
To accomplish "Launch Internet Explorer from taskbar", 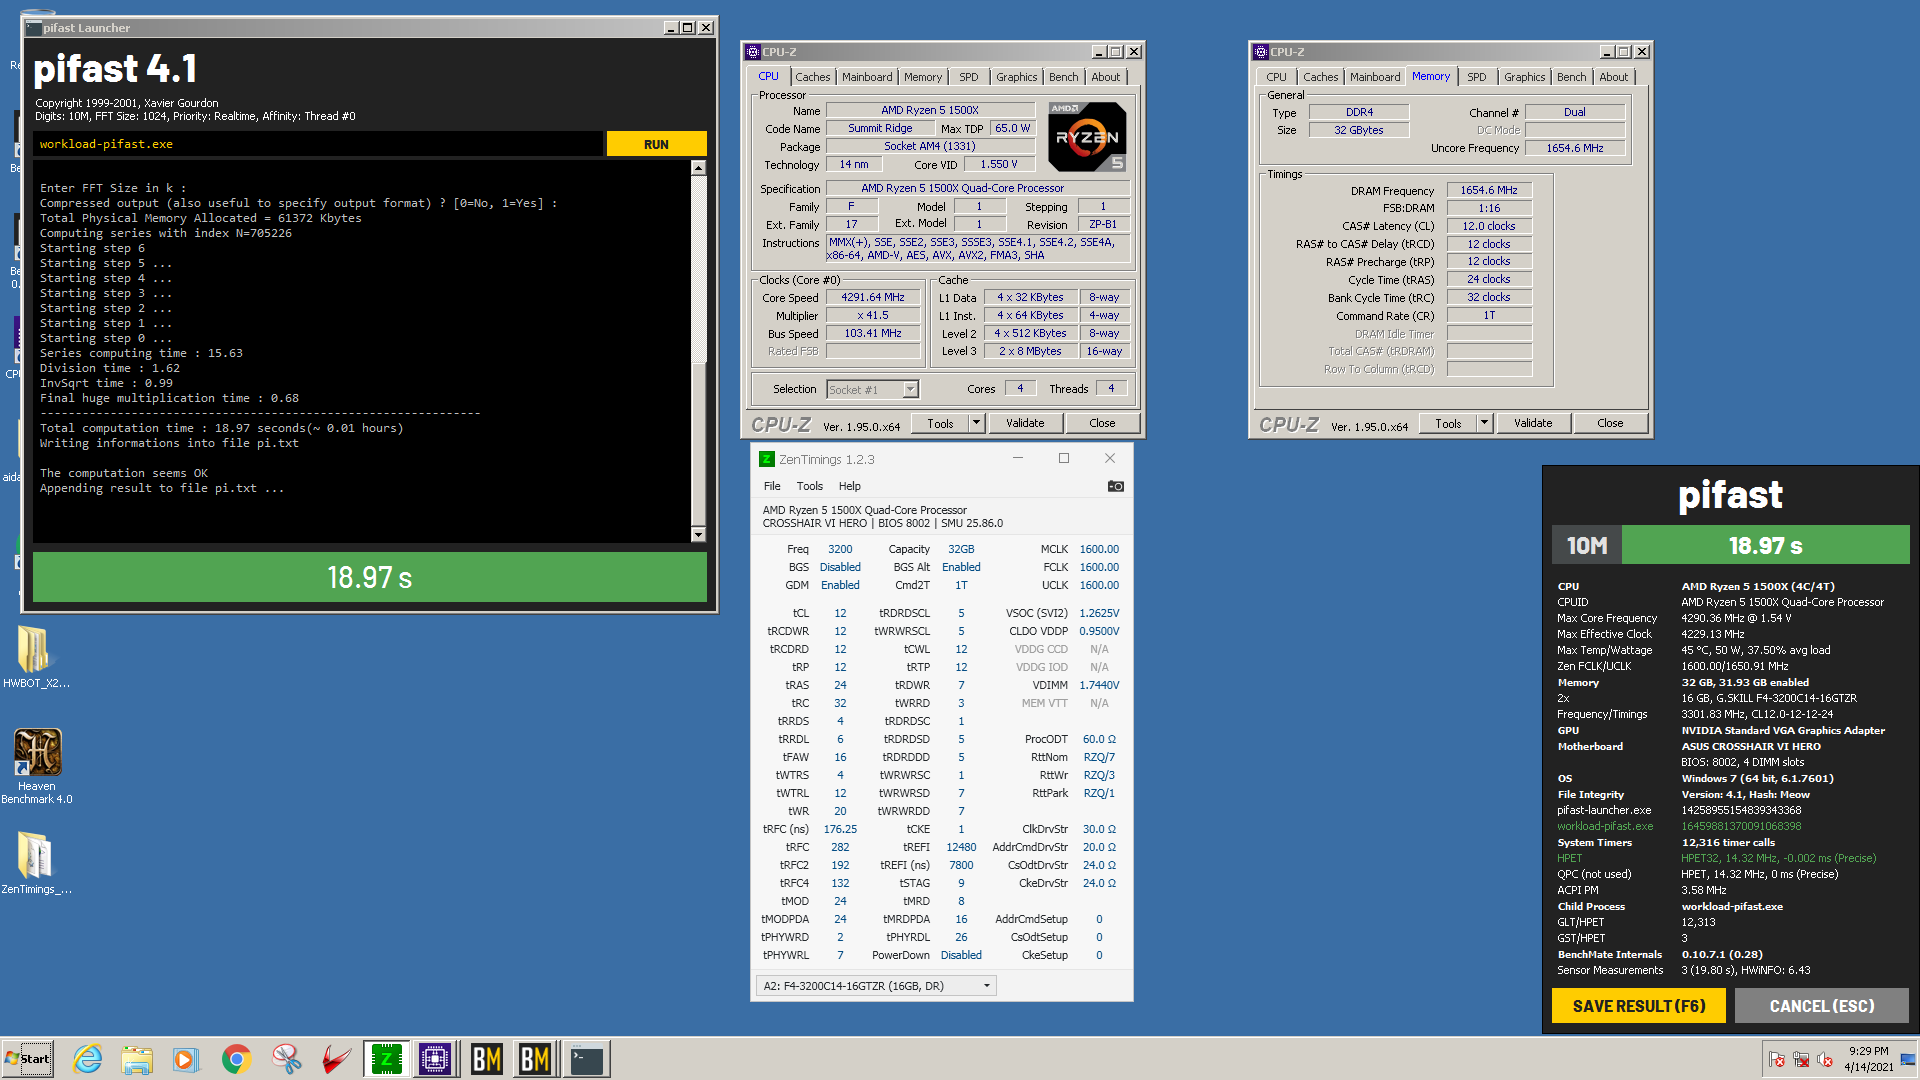I will click(88, 1059).
